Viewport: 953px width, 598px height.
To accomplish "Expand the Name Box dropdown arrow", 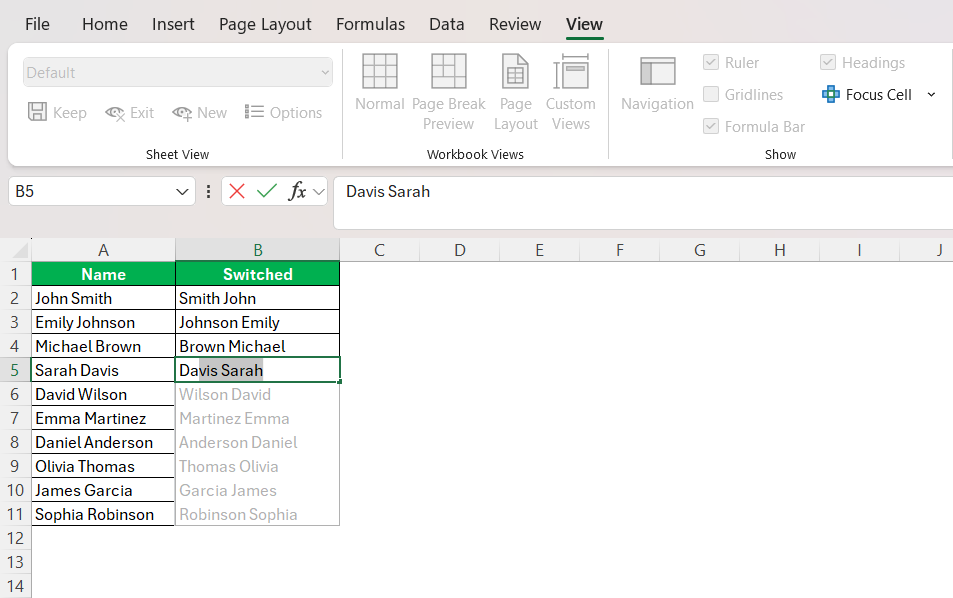I will coord(182,192).
